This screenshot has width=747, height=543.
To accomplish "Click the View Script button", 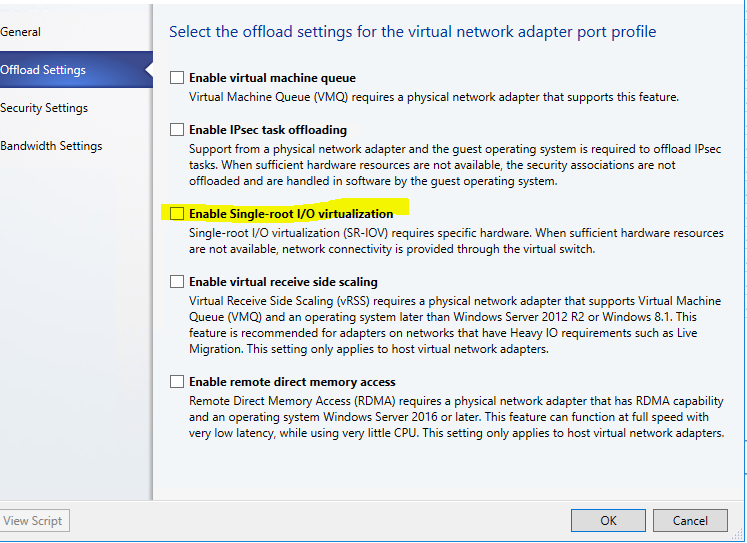I will 34,521.
